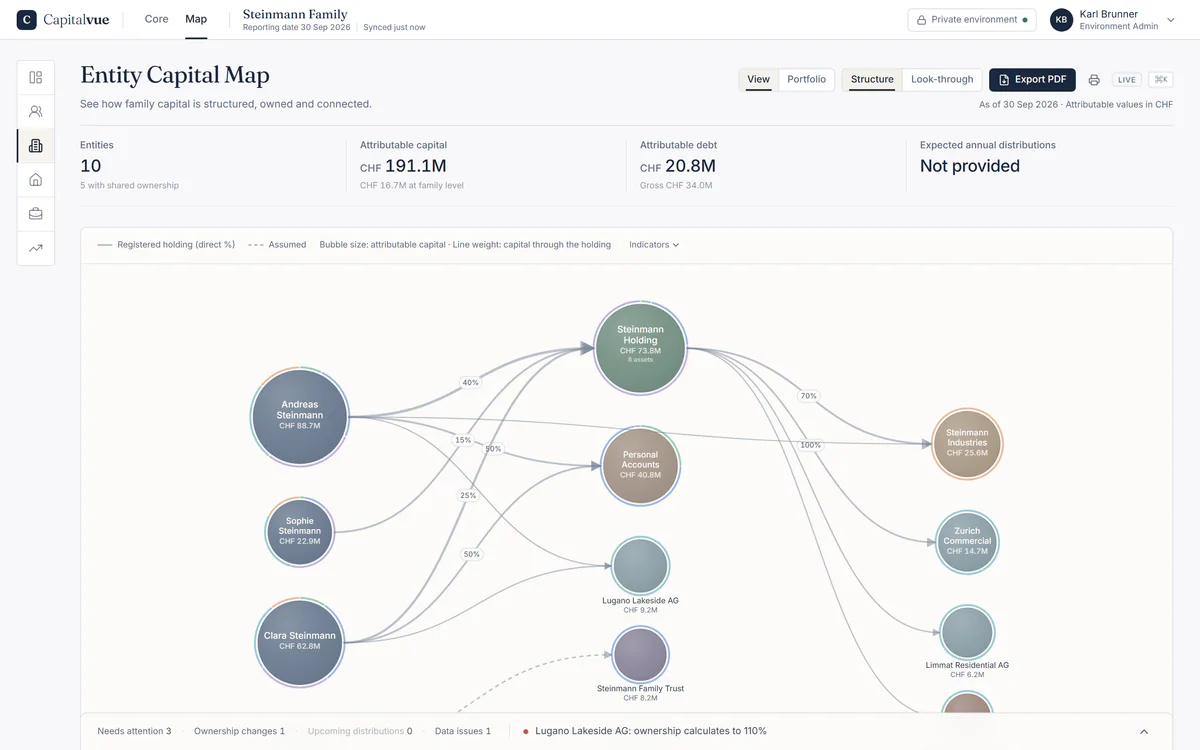Screen dimensions: 1200x750
Task: Select the Zurich Commercial bubble
Action: [967, 541]
